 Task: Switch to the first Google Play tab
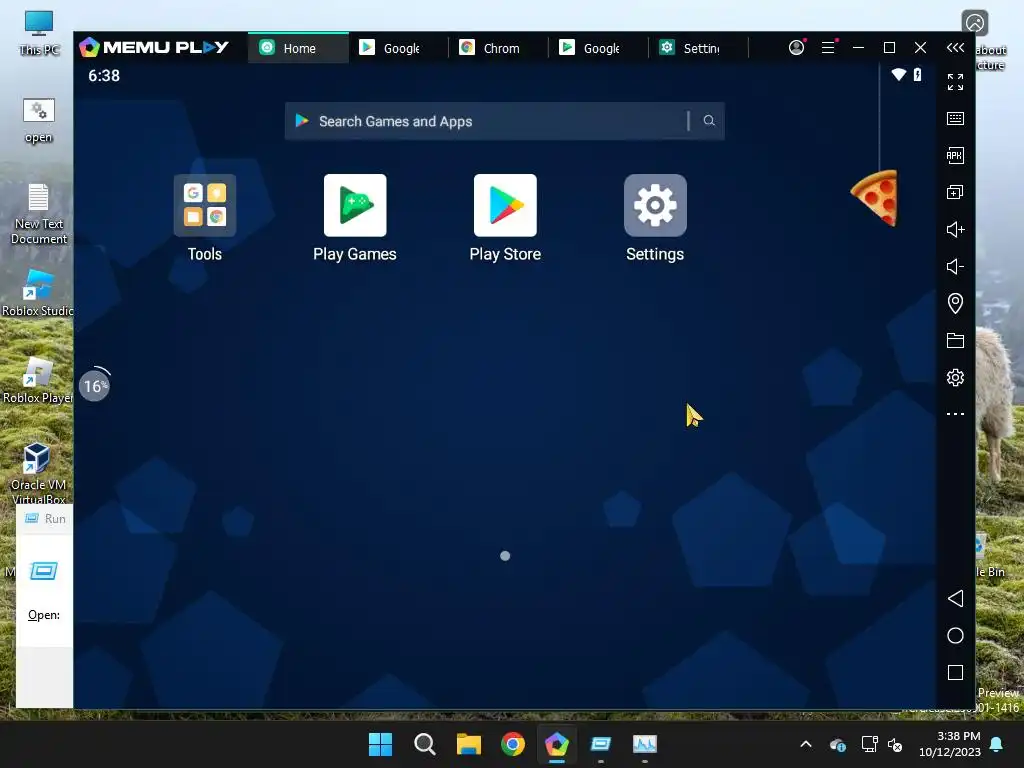[x=399, y=48]
